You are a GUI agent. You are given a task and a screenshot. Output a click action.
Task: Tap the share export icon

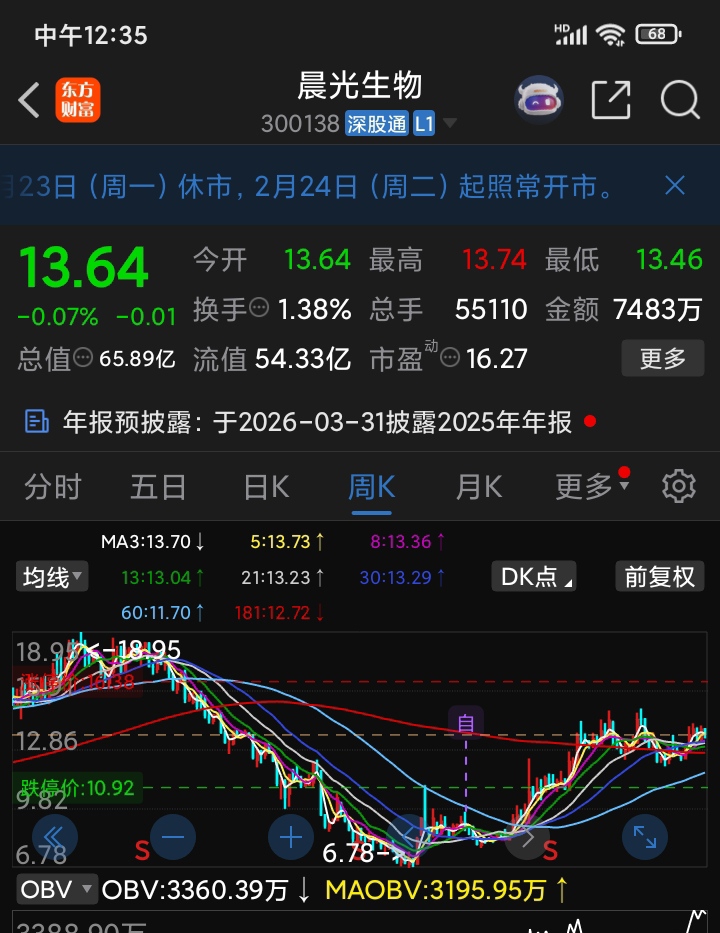[x=611, y=99]
